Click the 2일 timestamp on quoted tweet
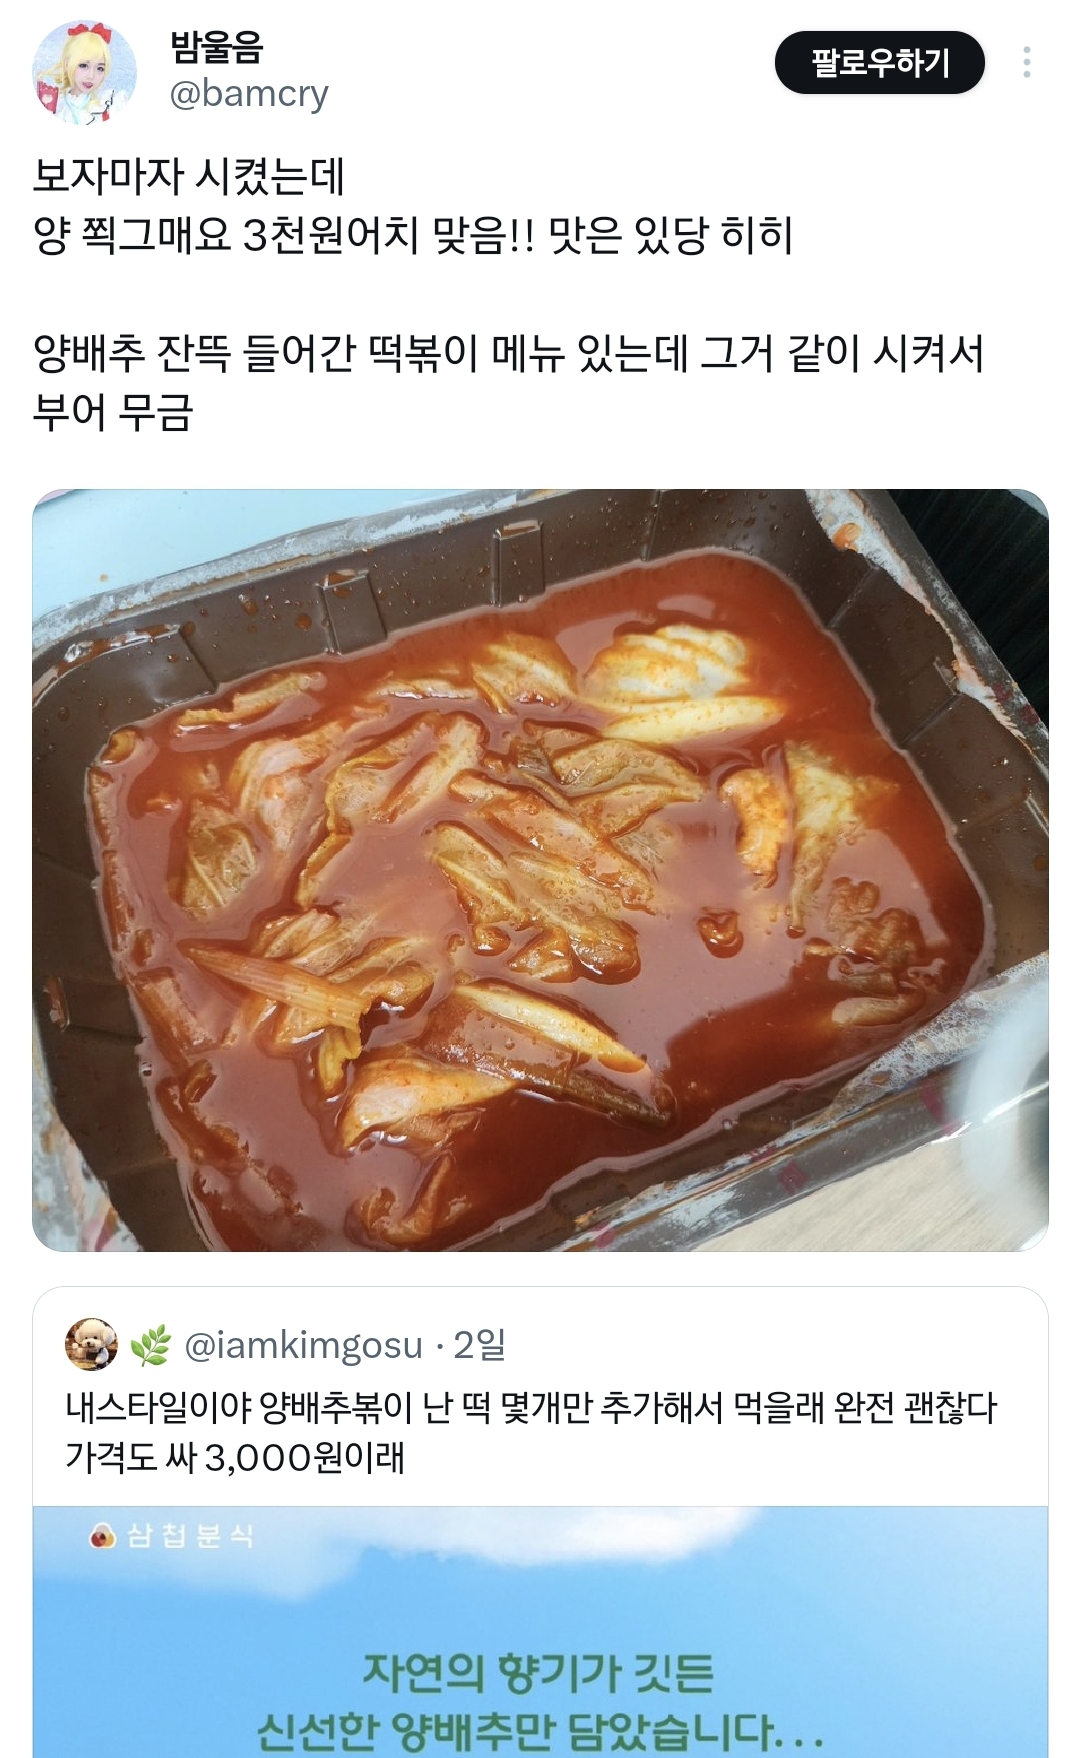Screen dimensions: 1080x1758 click(480, 1345)
